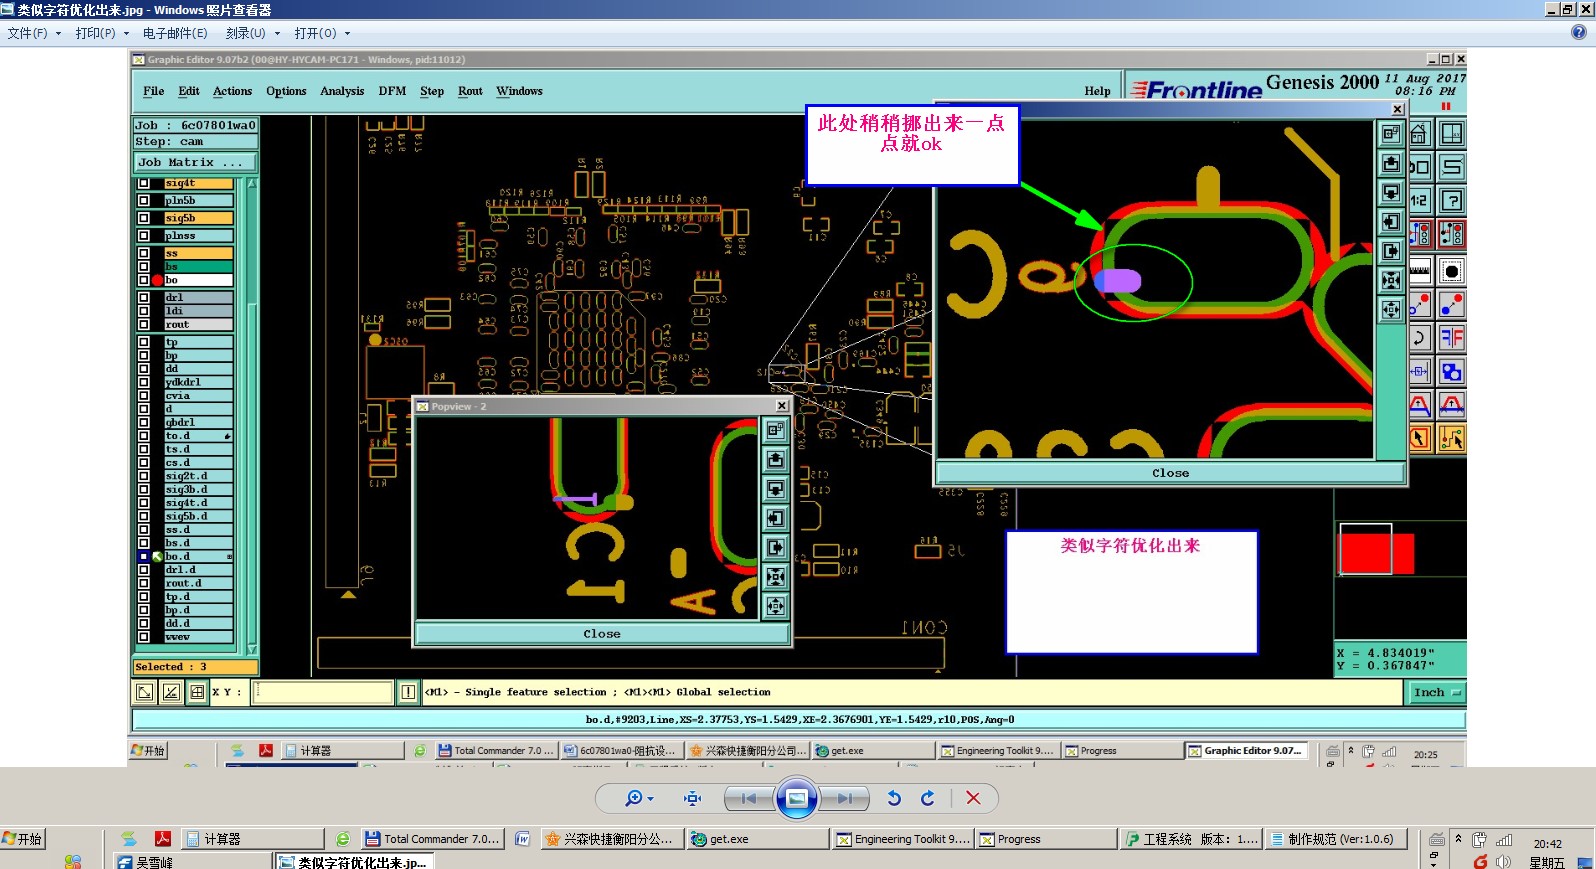This screenshot has width=1596, height=869.
Task: Click pan up icon in Popview 2 toolbar
Action: coord(775,459)
